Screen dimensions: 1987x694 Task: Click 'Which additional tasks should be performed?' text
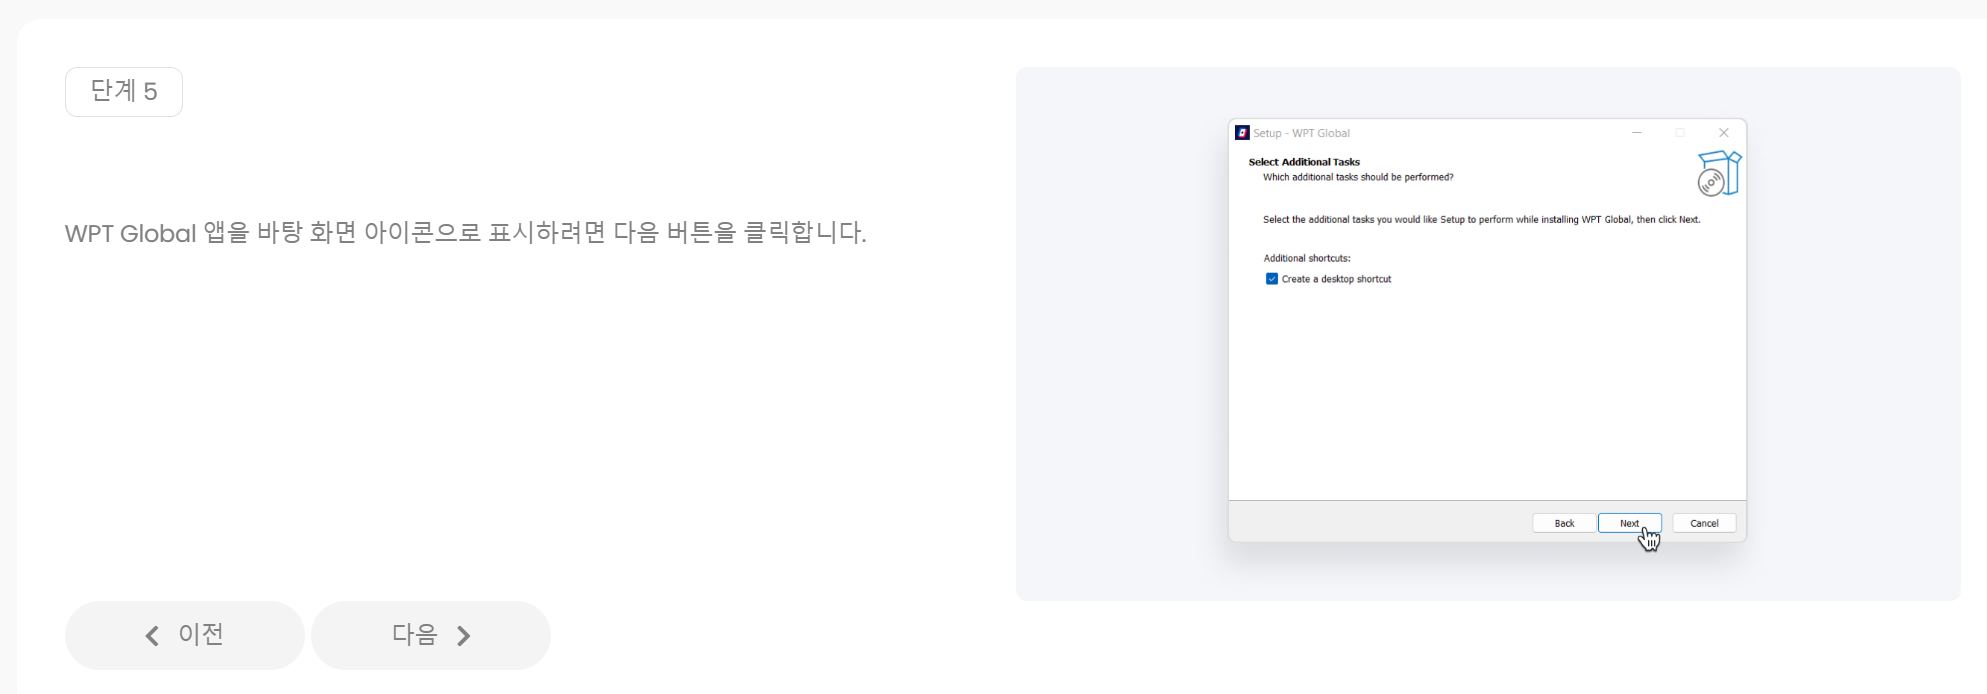[1358, 177]
